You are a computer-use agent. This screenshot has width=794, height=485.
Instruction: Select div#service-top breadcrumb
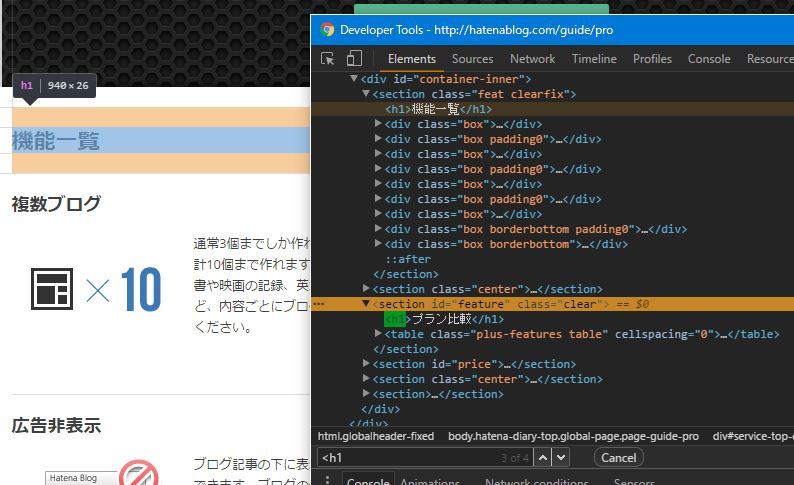pyautogui.click(x=753, y=436)
